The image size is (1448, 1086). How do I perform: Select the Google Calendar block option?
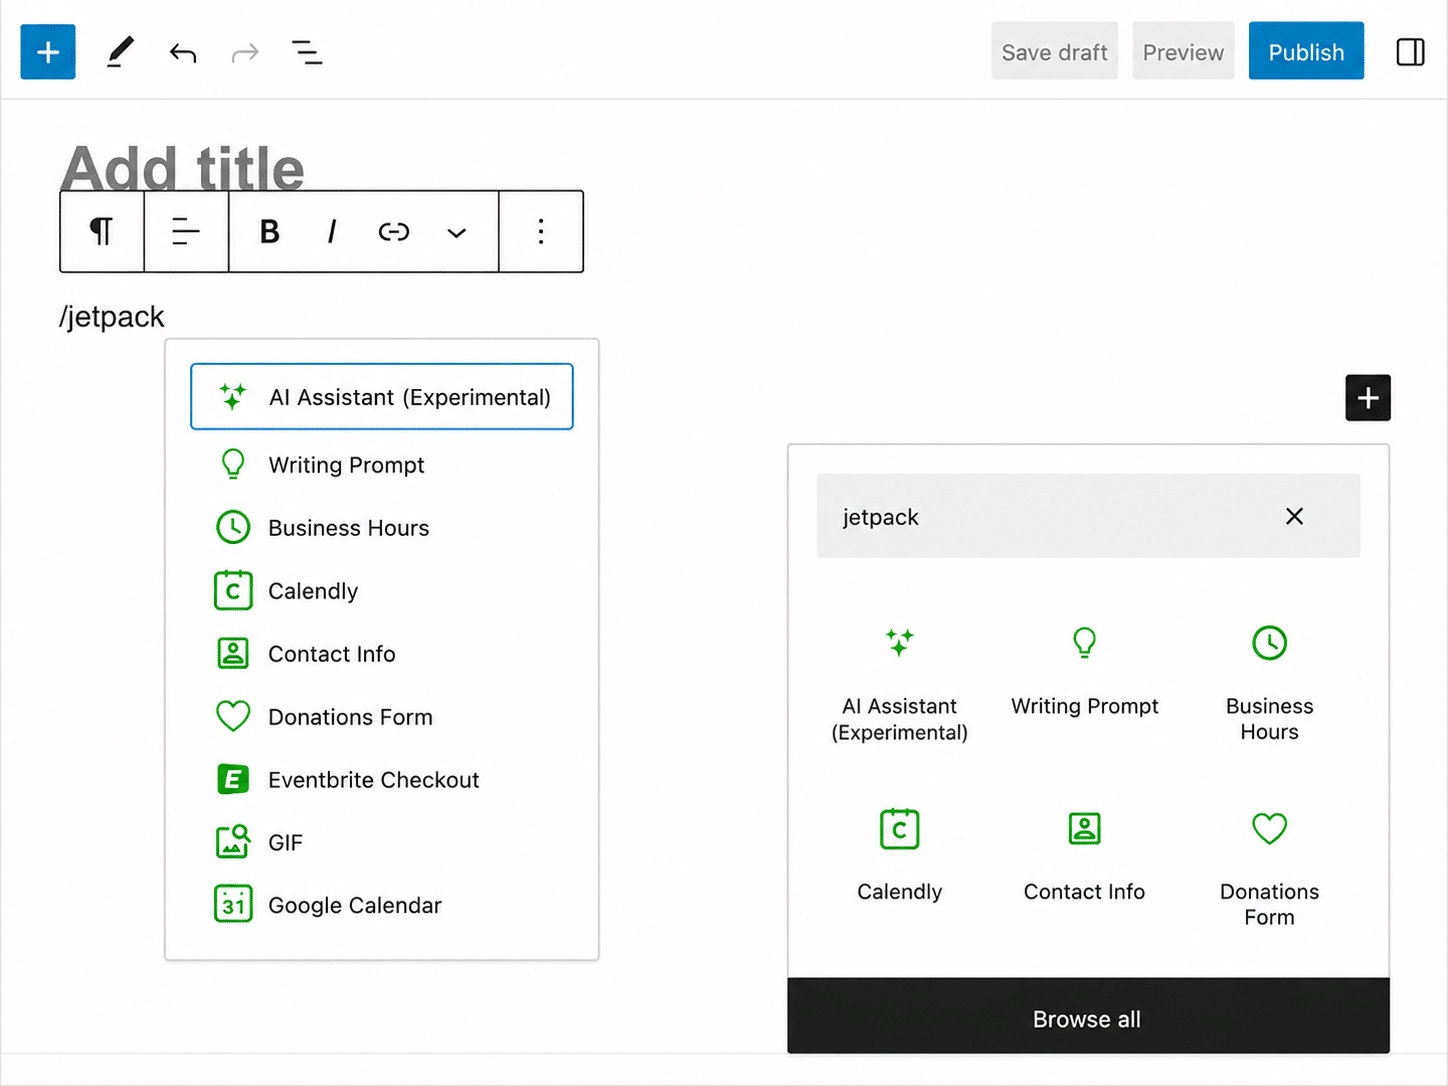382,906
